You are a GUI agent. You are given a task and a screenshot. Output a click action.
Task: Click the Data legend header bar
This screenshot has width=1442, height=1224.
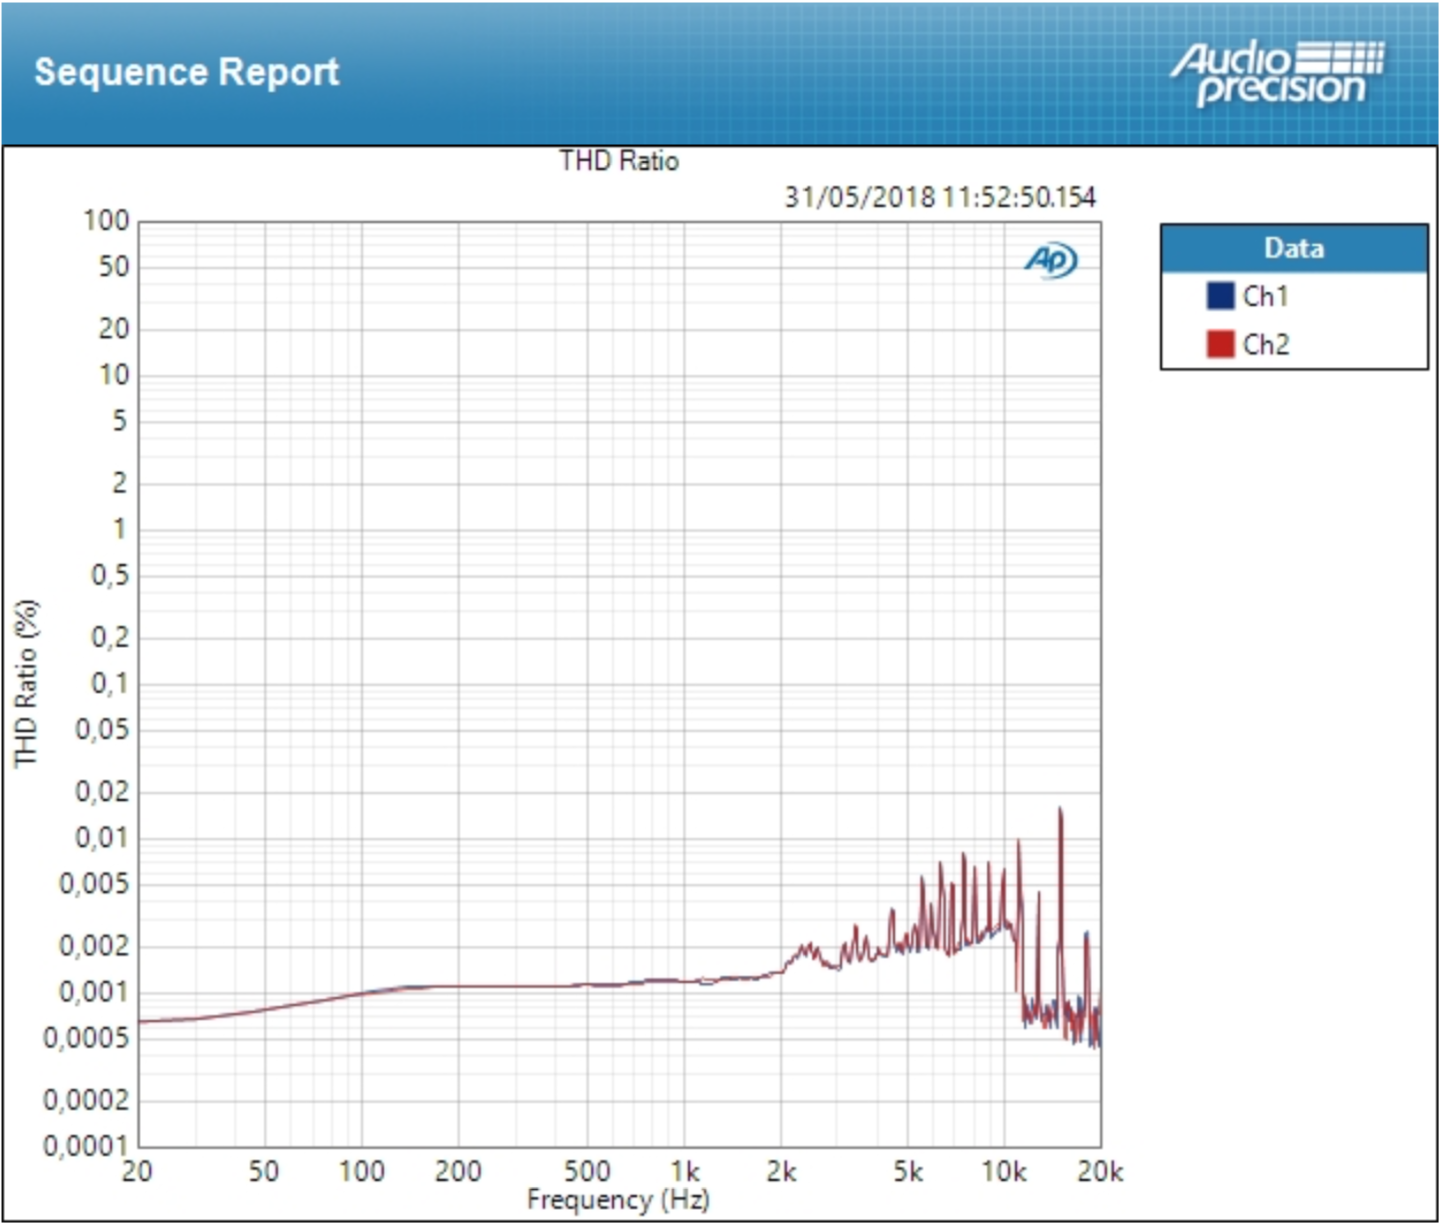pos(1293,248)
